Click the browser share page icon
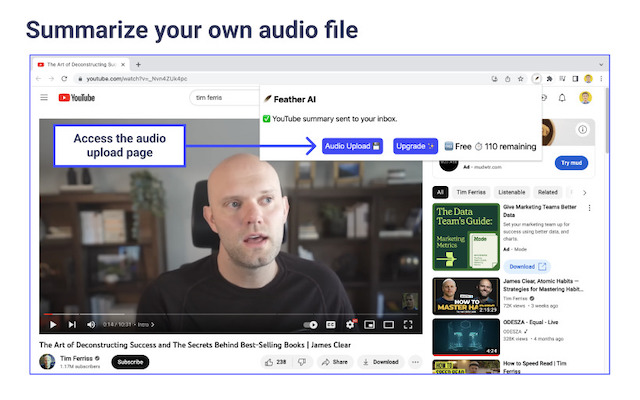 point(507,79)
